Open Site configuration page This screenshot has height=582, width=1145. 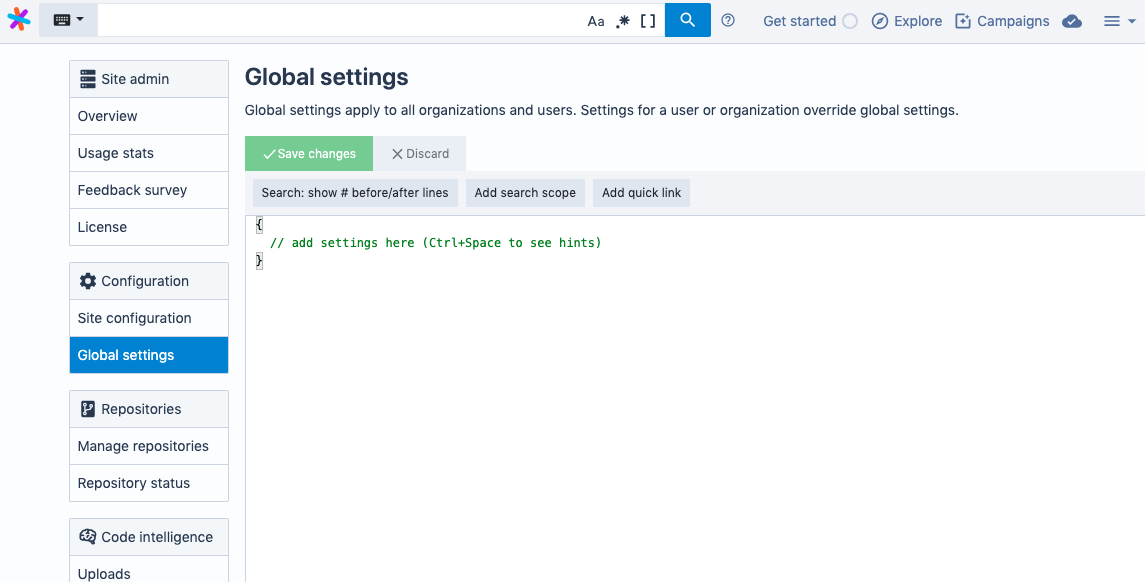(149, 318)
